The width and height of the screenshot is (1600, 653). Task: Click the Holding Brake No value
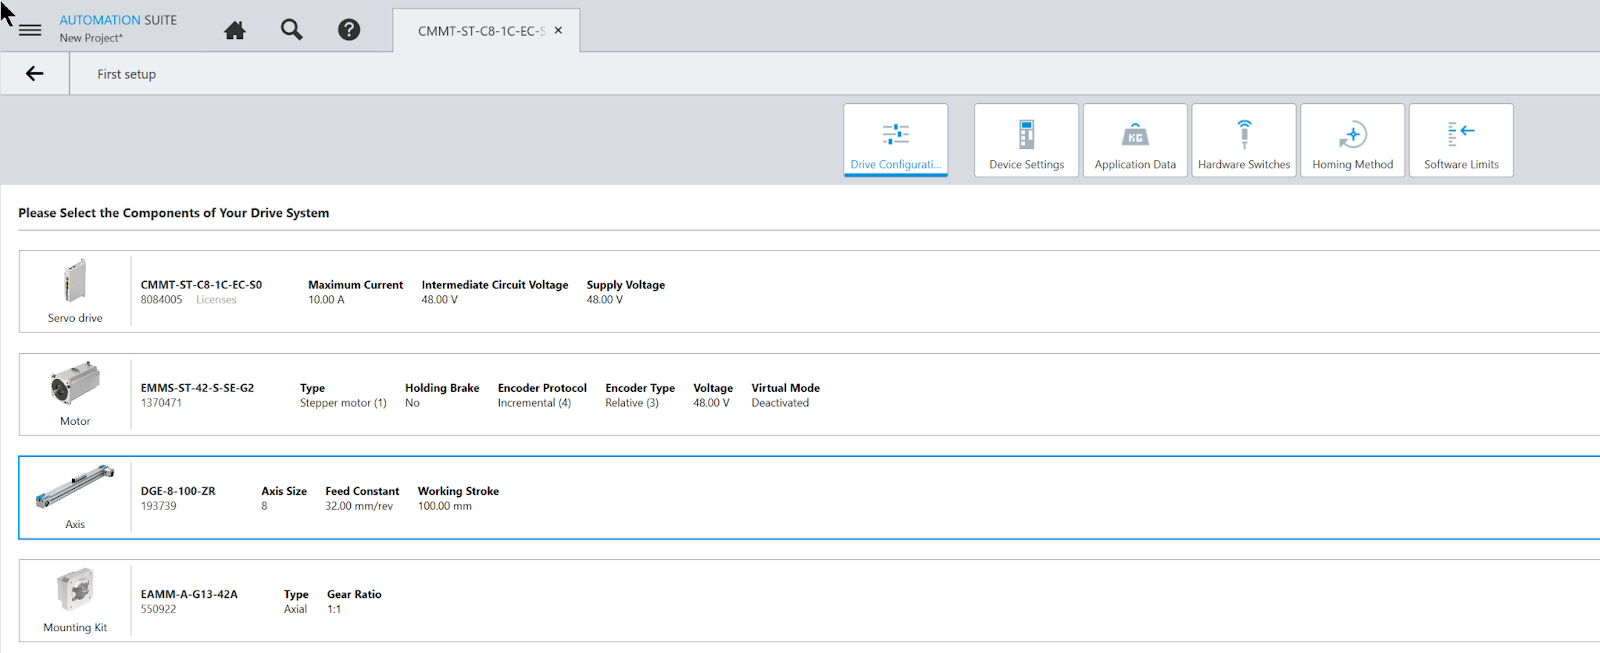click(x=412, y=403)
